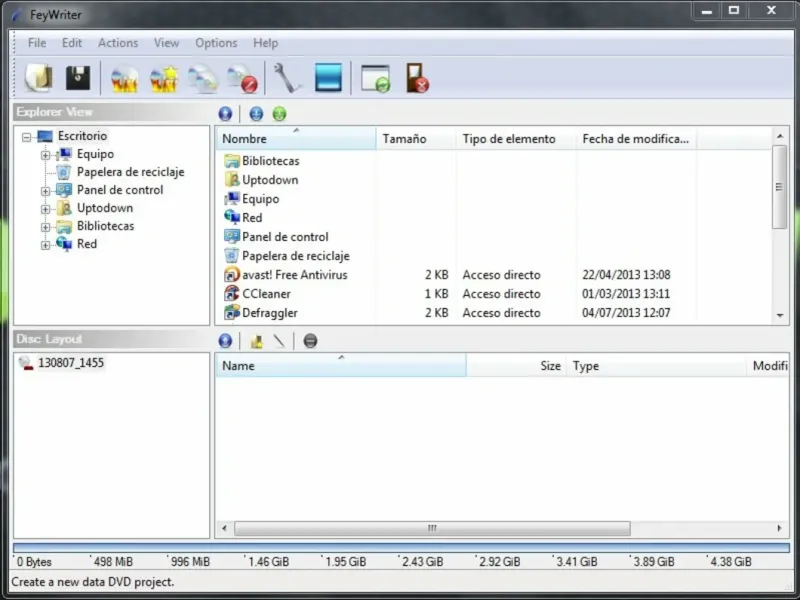Click the date 04/07/2013 12:07

coord(626,313)
